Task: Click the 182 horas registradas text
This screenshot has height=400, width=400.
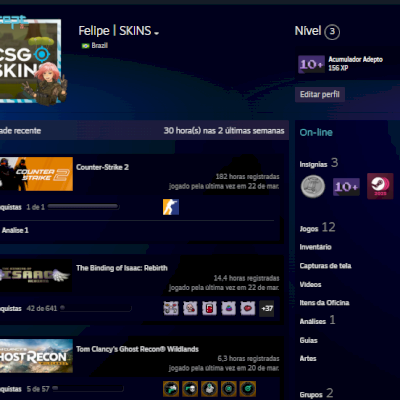Action: [247, 176]
